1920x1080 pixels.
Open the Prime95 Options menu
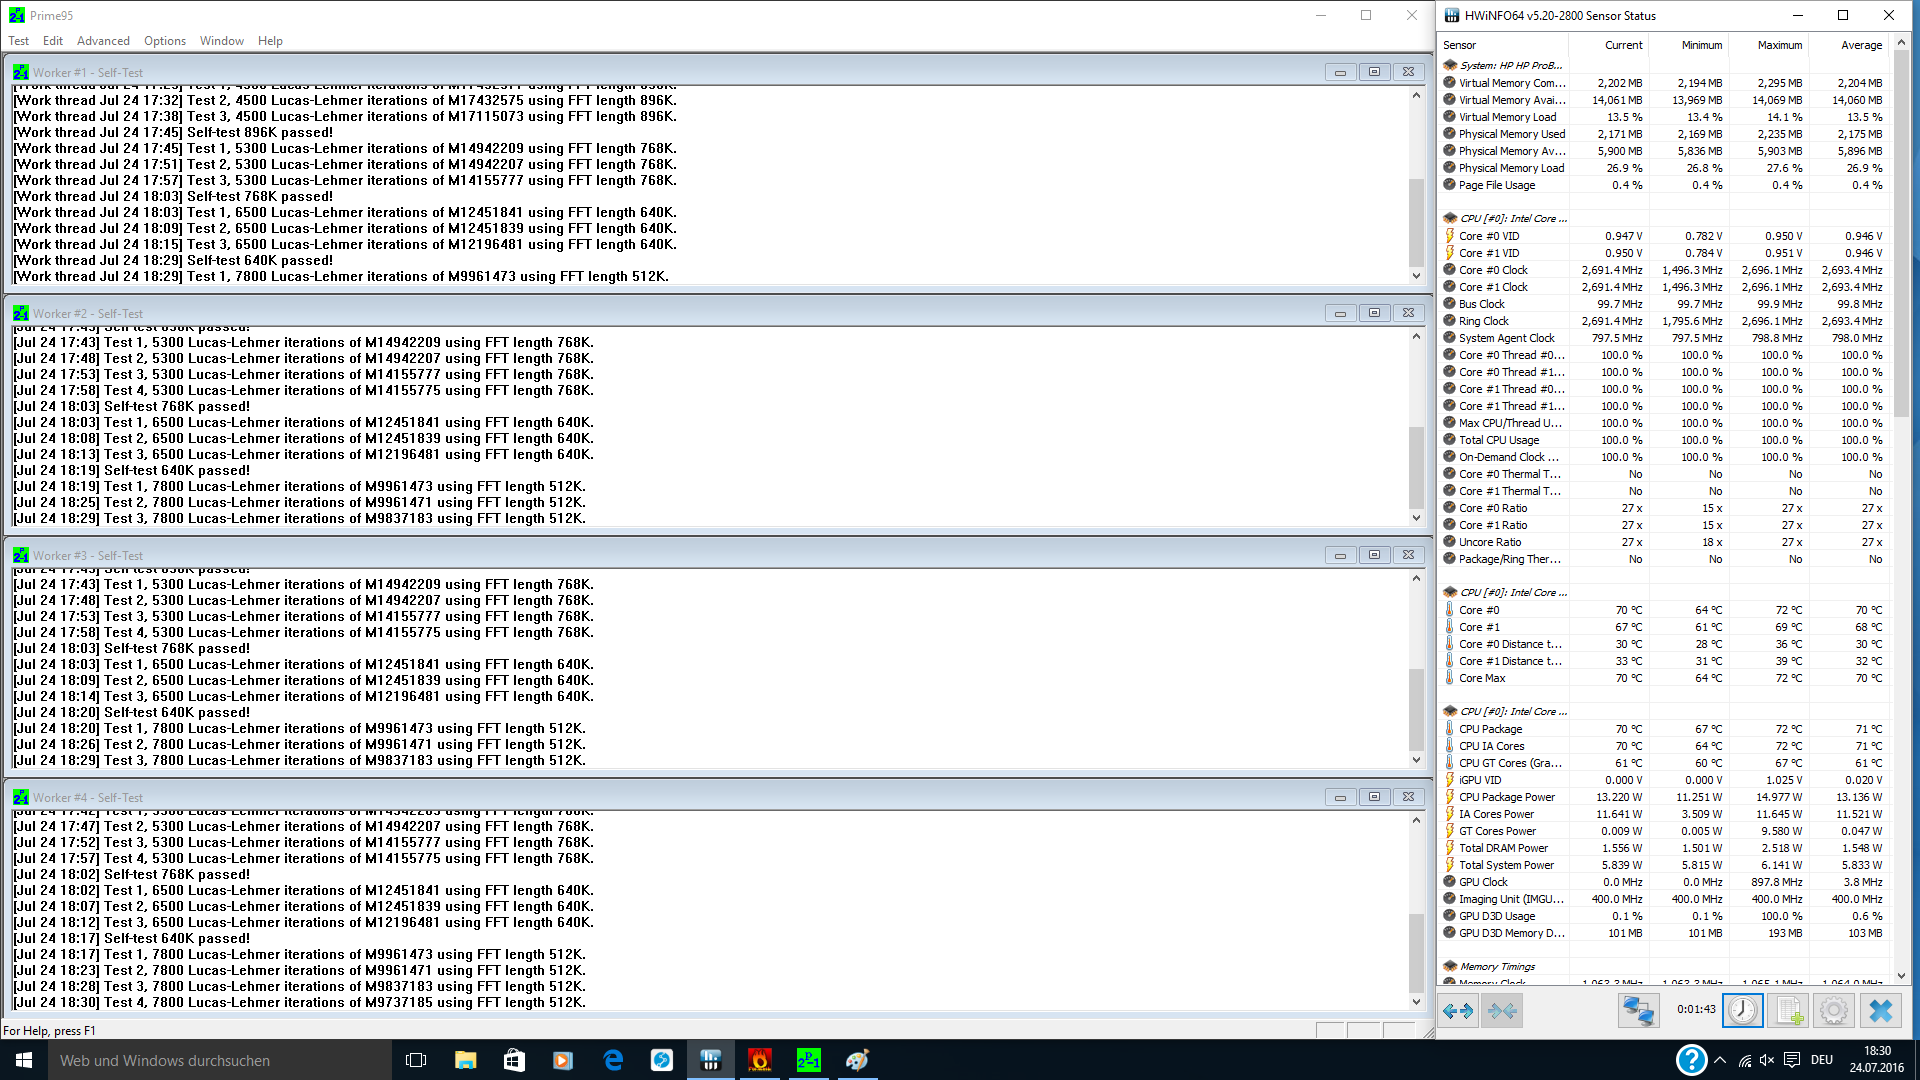(x=165, y=41)
